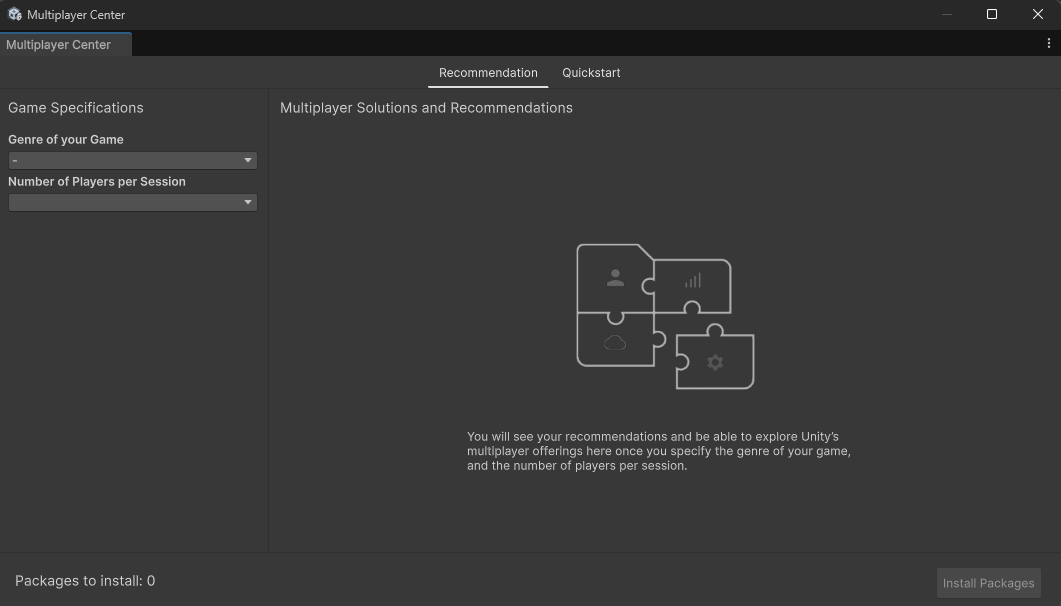
Task: Select the Recommendation tab
Action: [x=488, y=72]
